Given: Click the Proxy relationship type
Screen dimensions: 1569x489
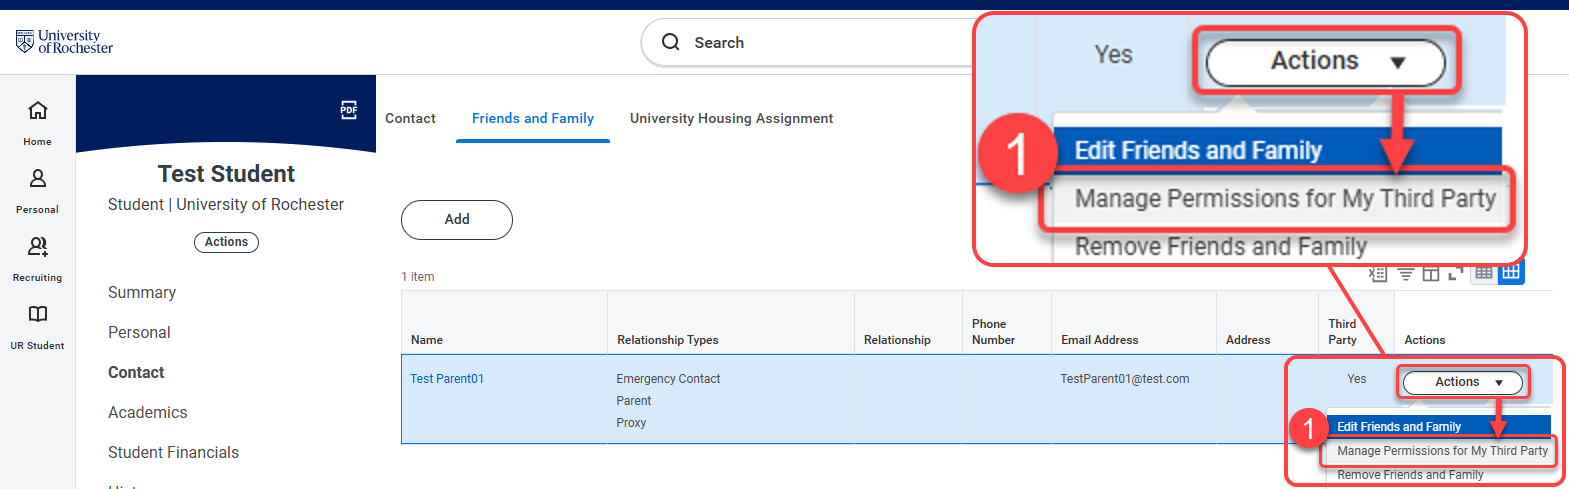Looking at the screenshot, I should [631, 423].
